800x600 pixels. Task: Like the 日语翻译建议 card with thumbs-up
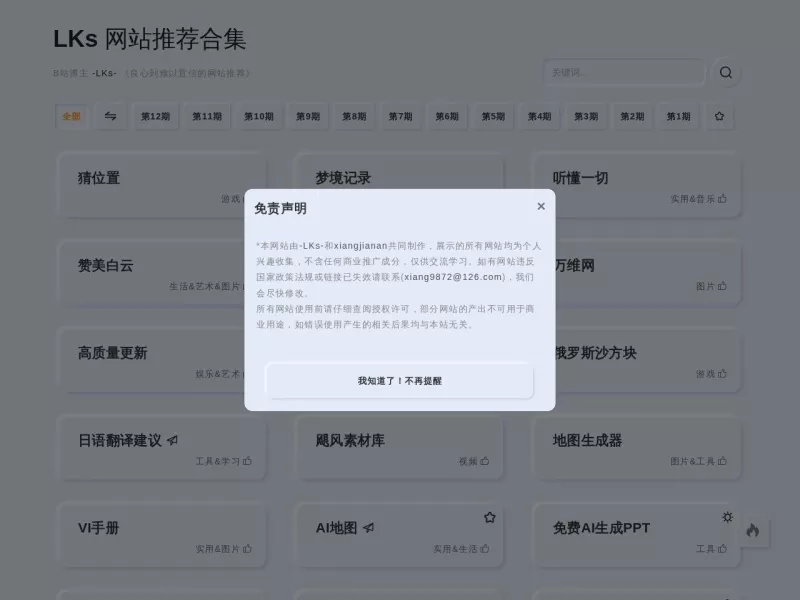coord(247,461)
